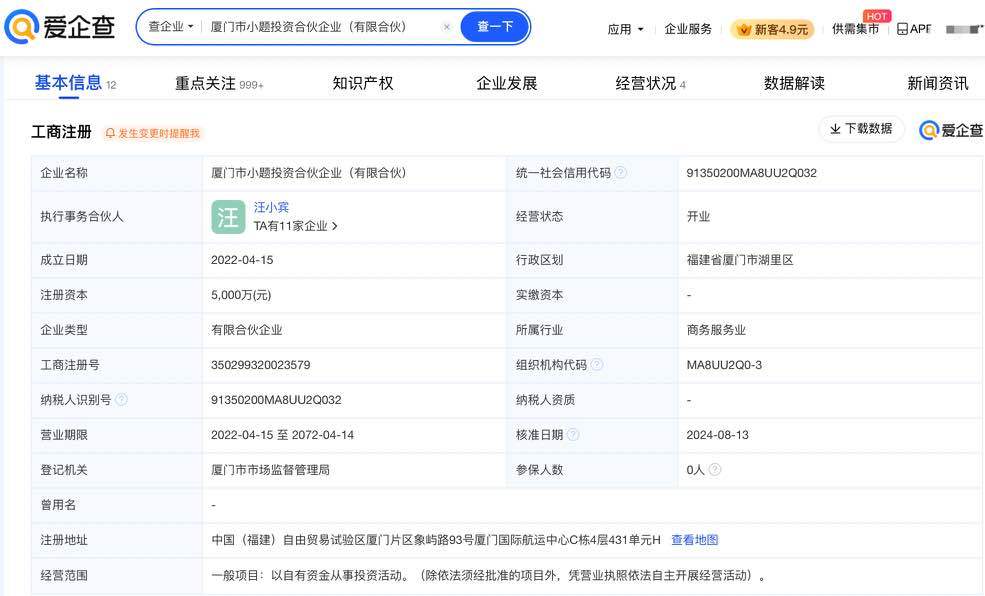Click the help icon next to 纳税人识别号
The height and width of the screenshot is (596, 985).
click(x=122, y=399)
